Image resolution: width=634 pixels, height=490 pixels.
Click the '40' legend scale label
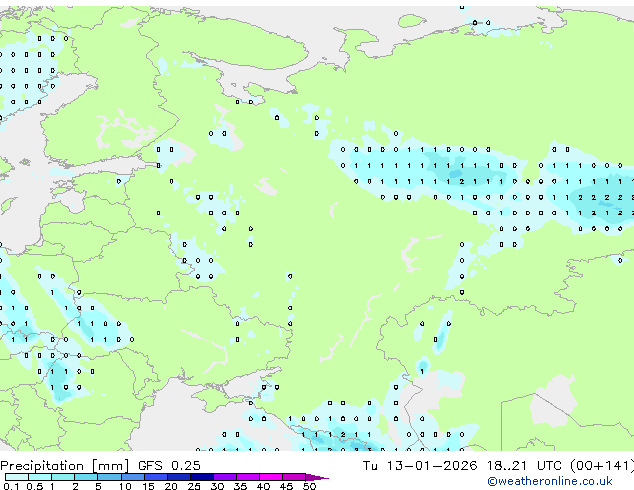tap(263, 486)
